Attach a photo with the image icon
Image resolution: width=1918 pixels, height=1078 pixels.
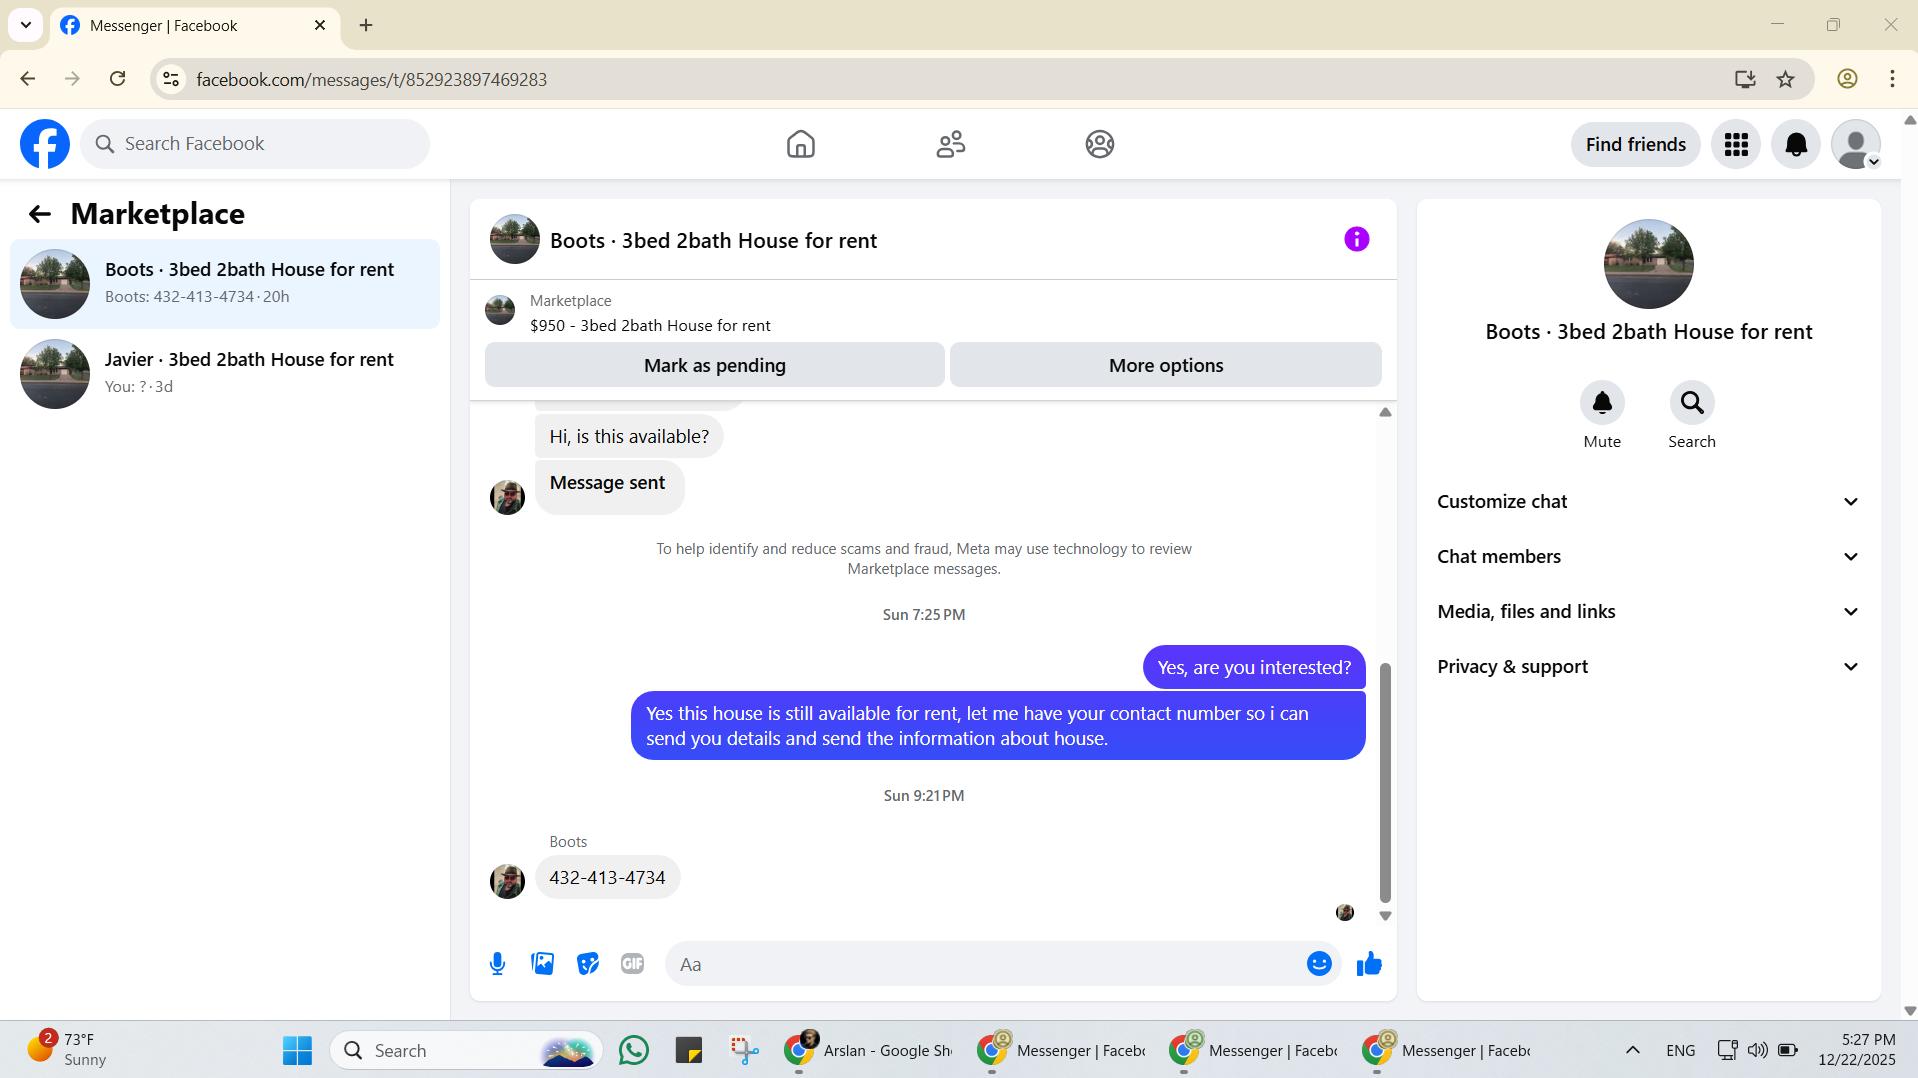542,964
